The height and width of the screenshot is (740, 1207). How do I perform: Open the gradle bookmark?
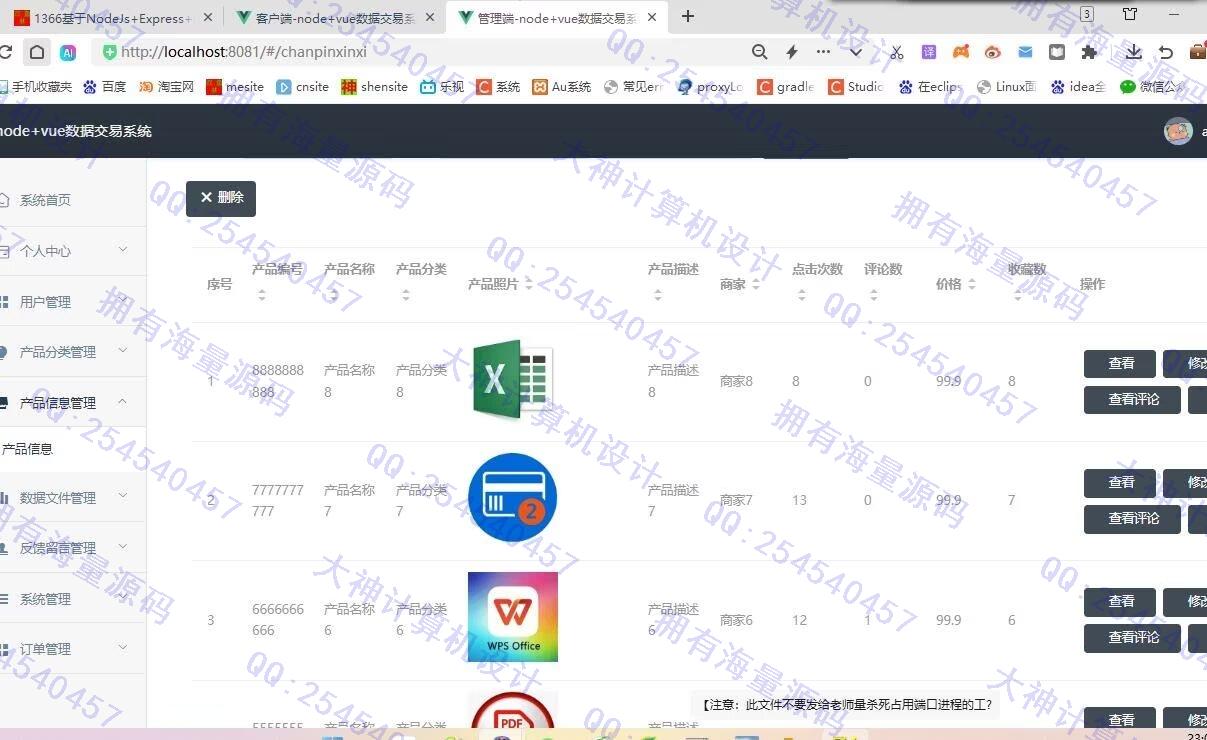pyautogui.click(x=786, y=87)
